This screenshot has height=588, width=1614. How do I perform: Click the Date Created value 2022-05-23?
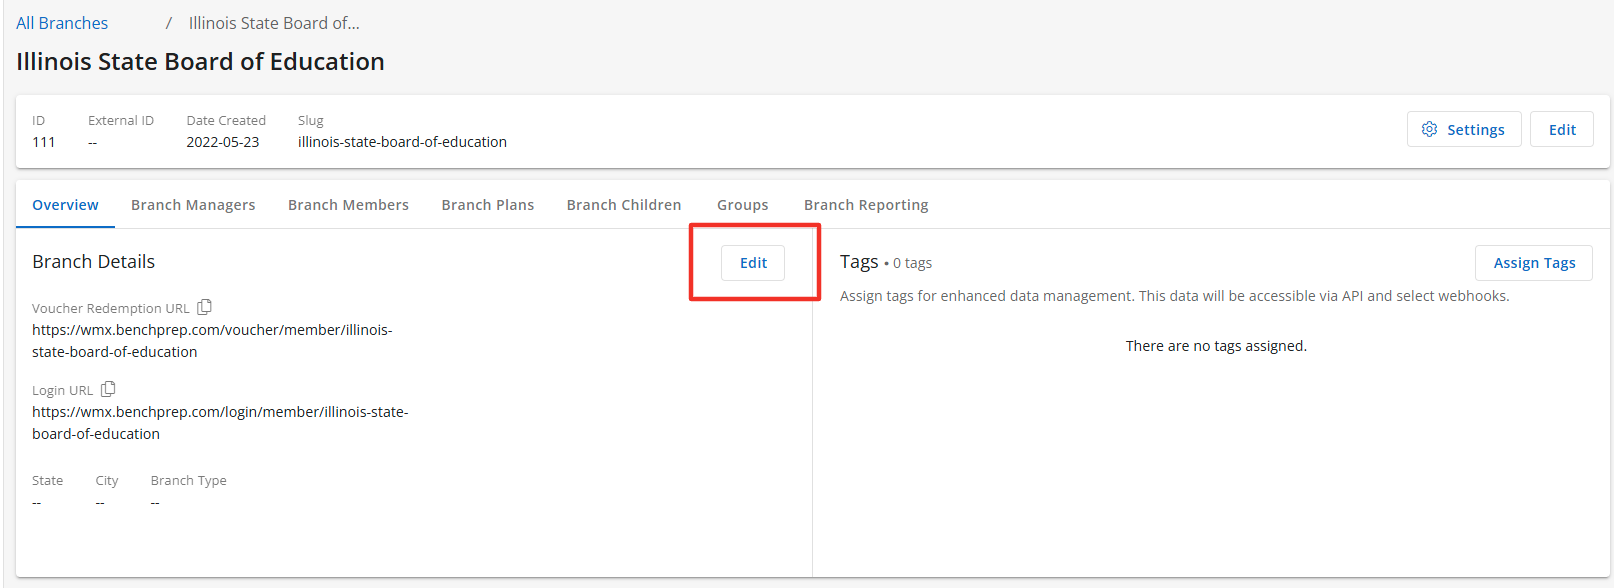click(223, 142)
